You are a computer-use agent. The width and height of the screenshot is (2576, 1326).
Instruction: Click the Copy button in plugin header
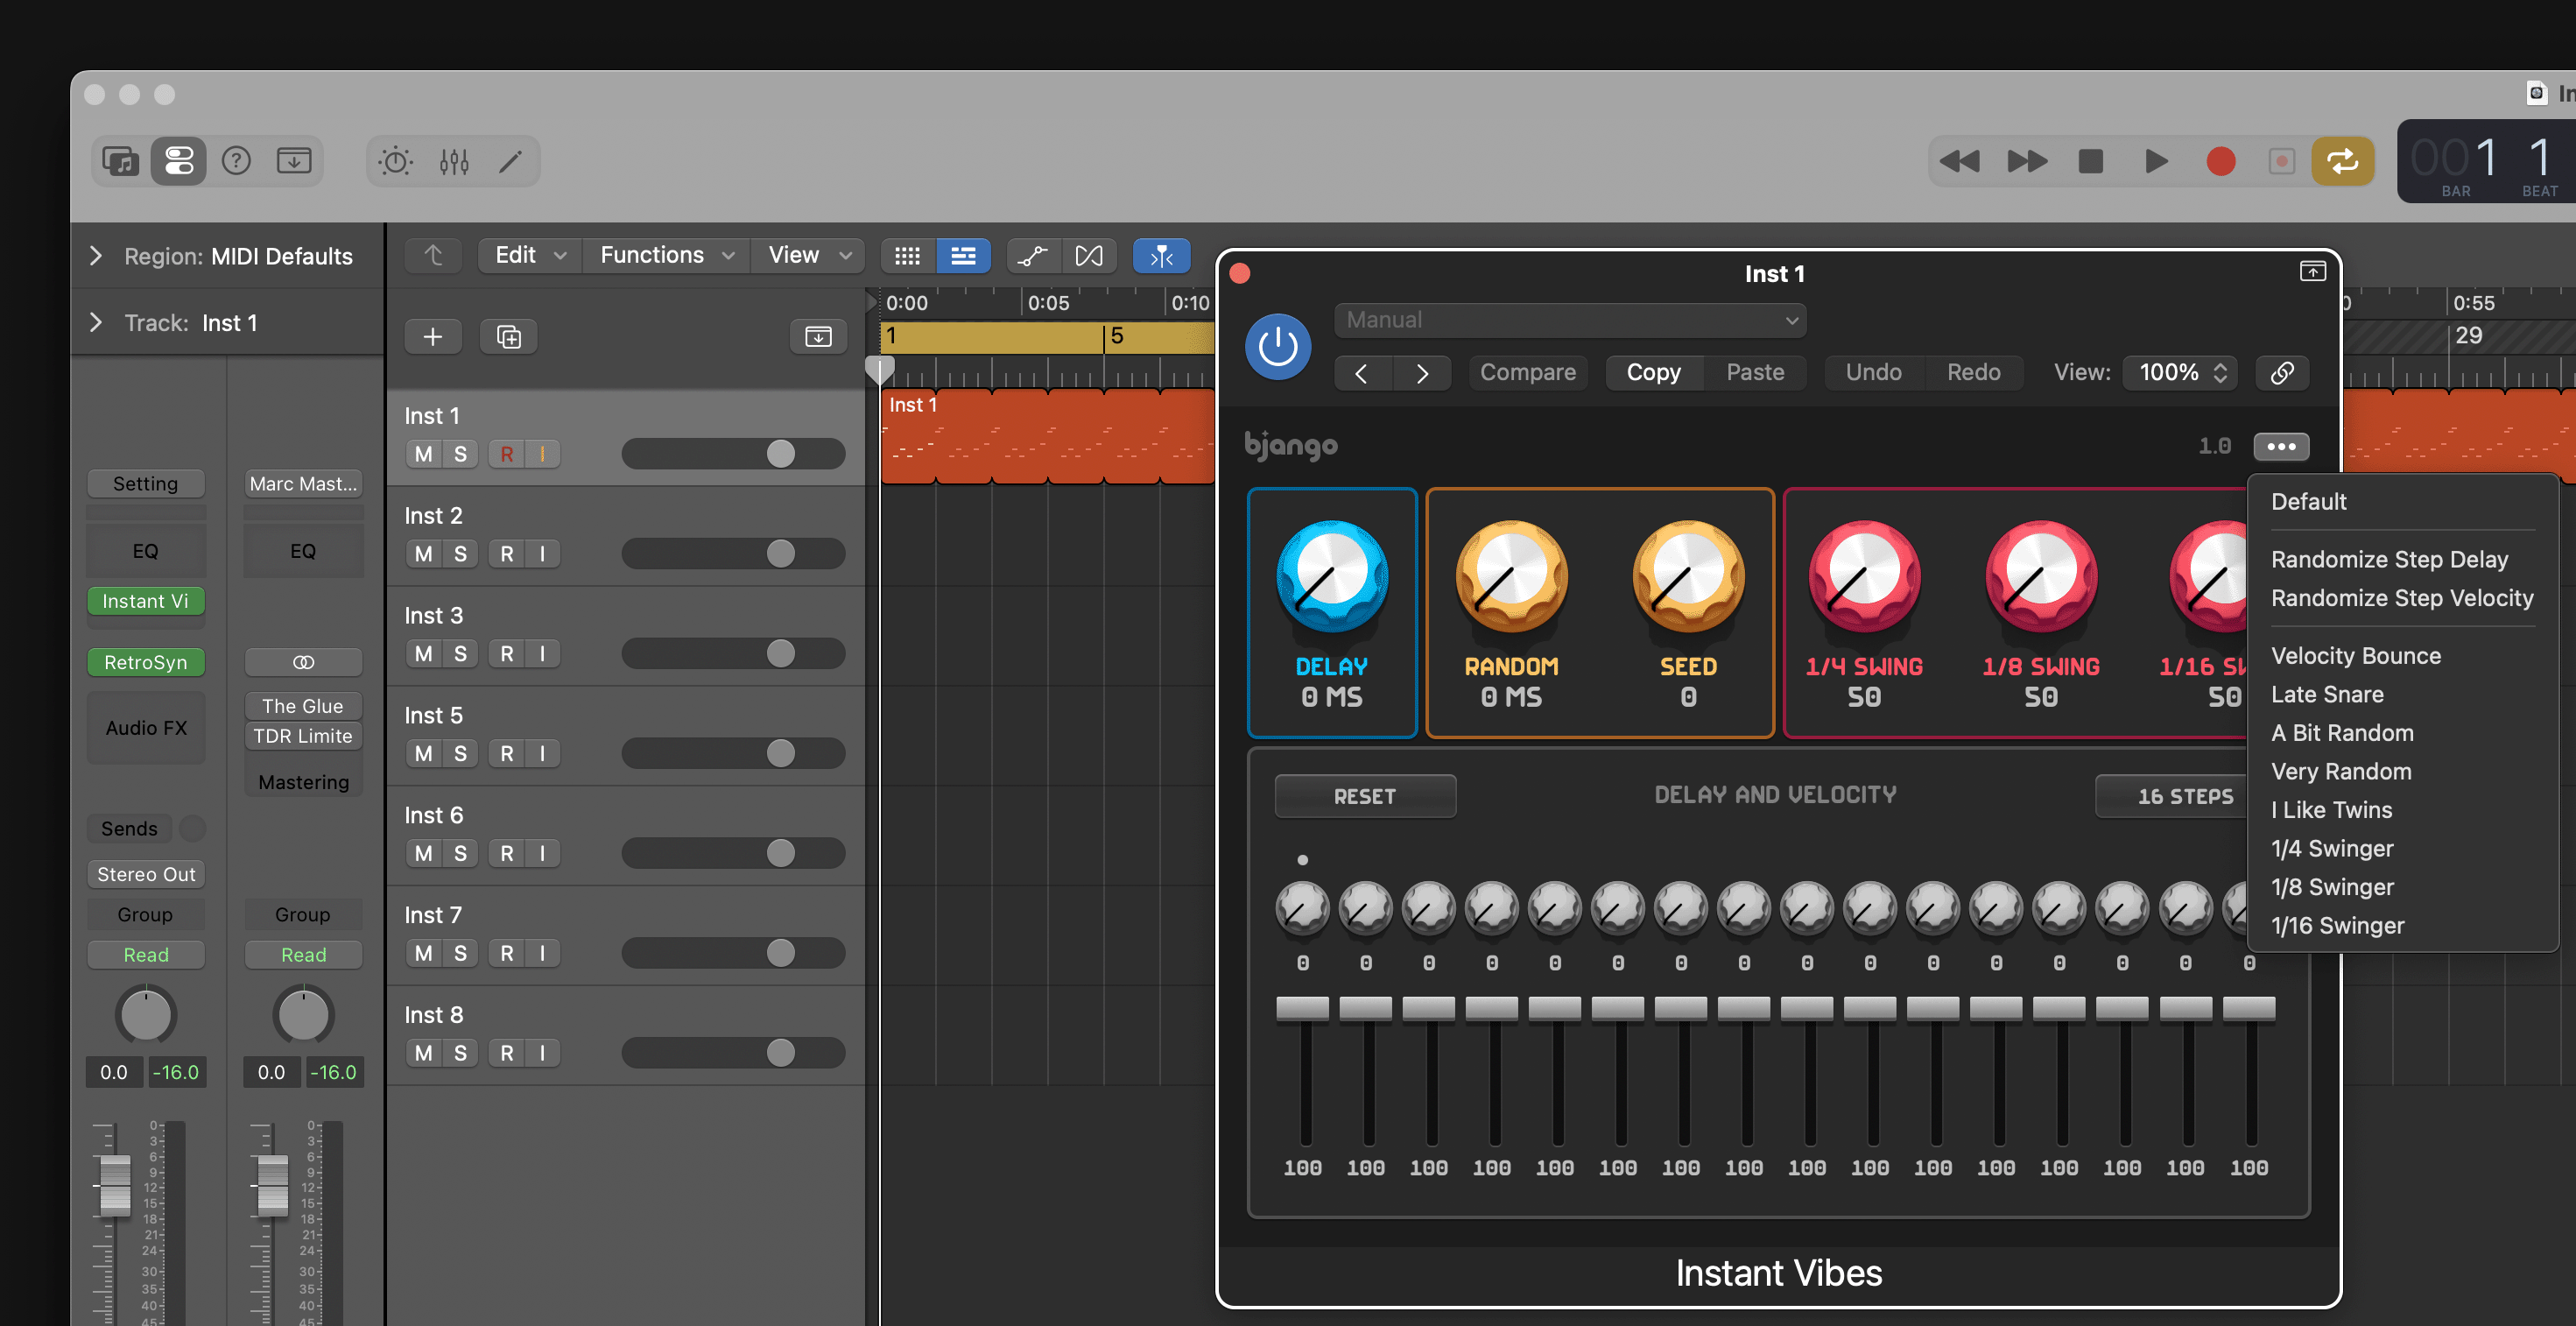pyautogui.click(x=1654, y=373)
